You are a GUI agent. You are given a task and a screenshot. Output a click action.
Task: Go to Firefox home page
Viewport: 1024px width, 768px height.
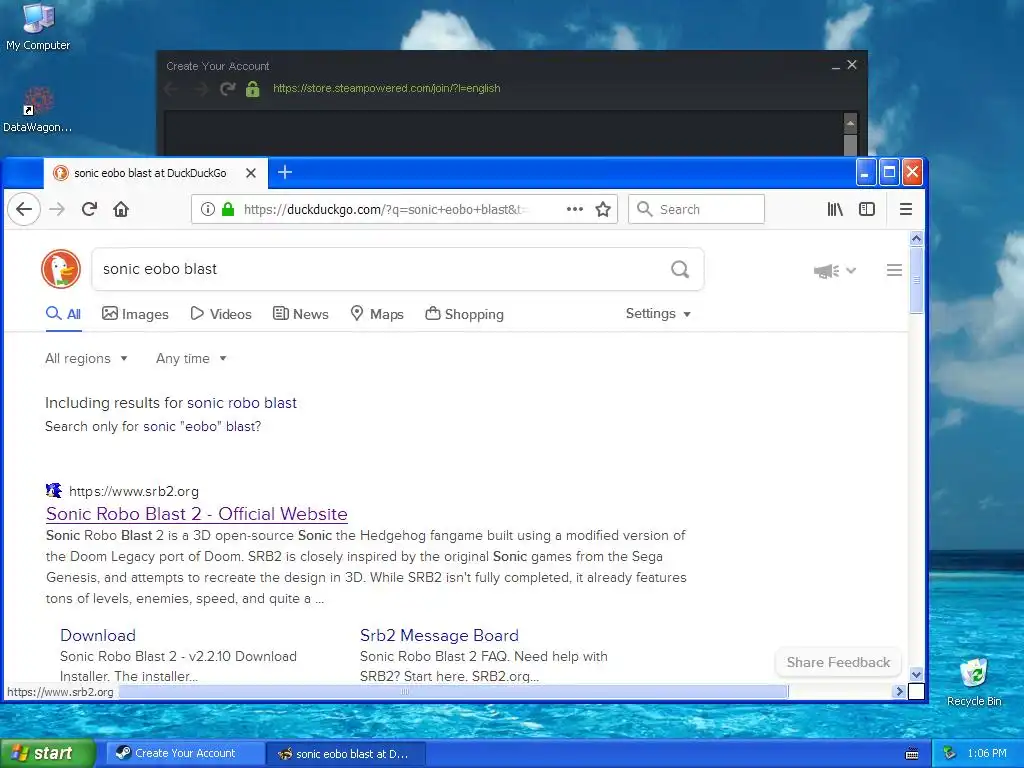tap(121, 209)
